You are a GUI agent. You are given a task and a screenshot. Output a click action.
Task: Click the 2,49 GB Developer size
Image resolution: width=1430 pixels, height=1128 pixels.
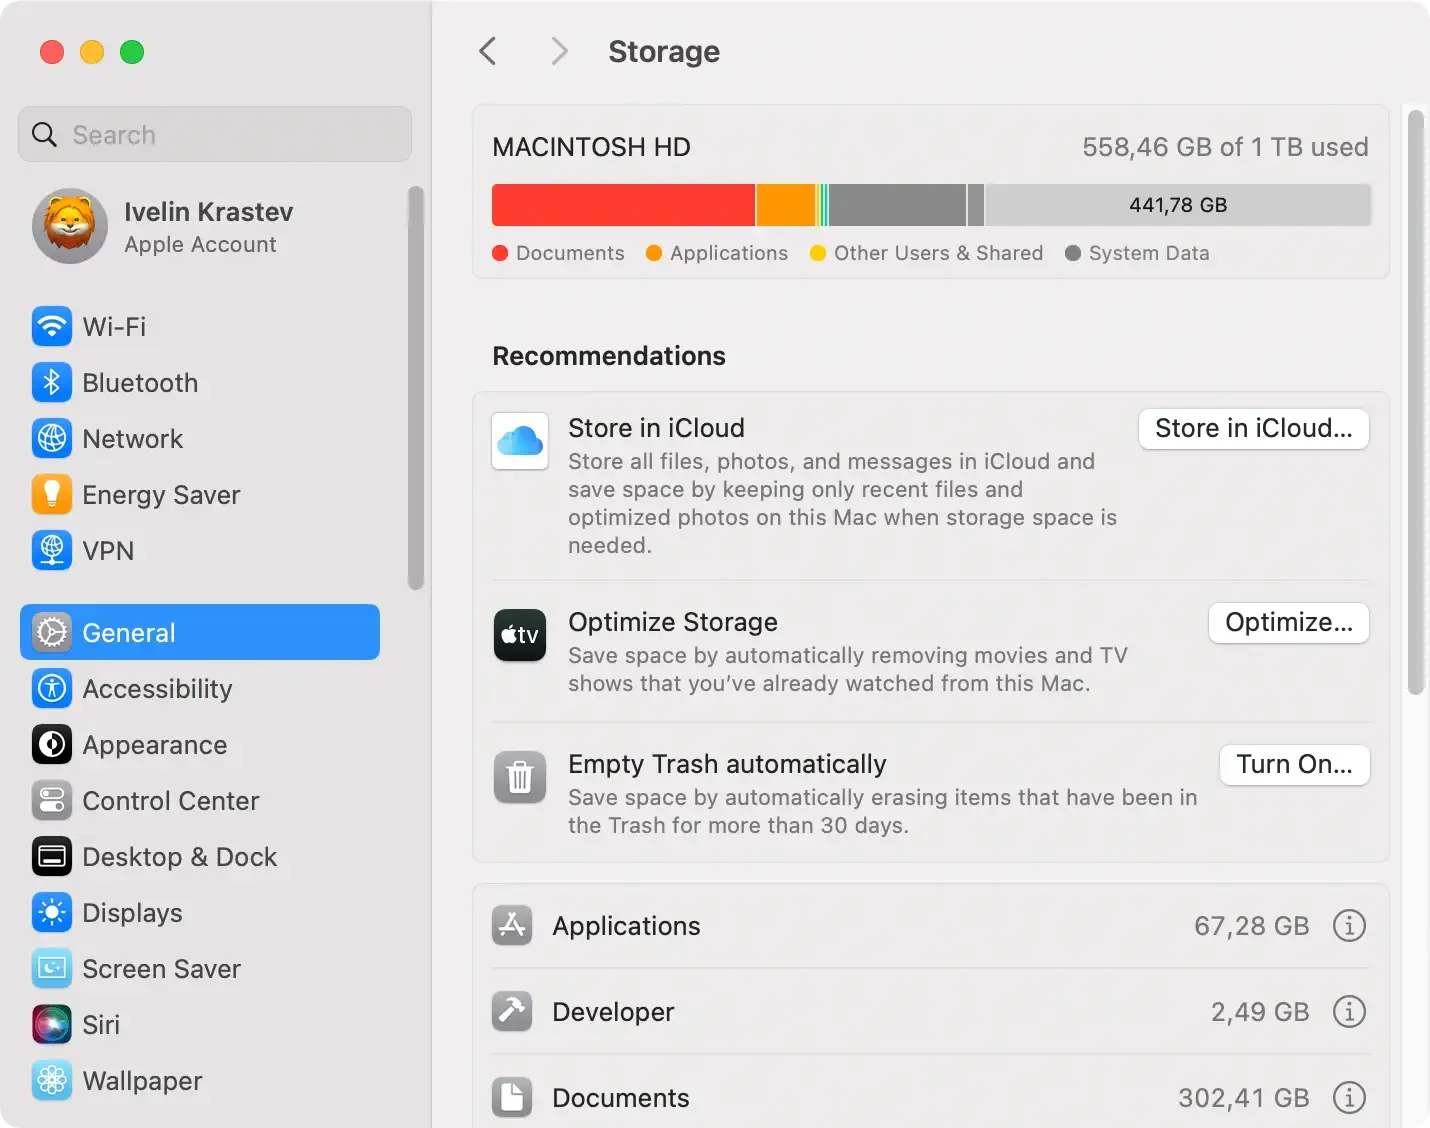click(x=1260, y=1011)
